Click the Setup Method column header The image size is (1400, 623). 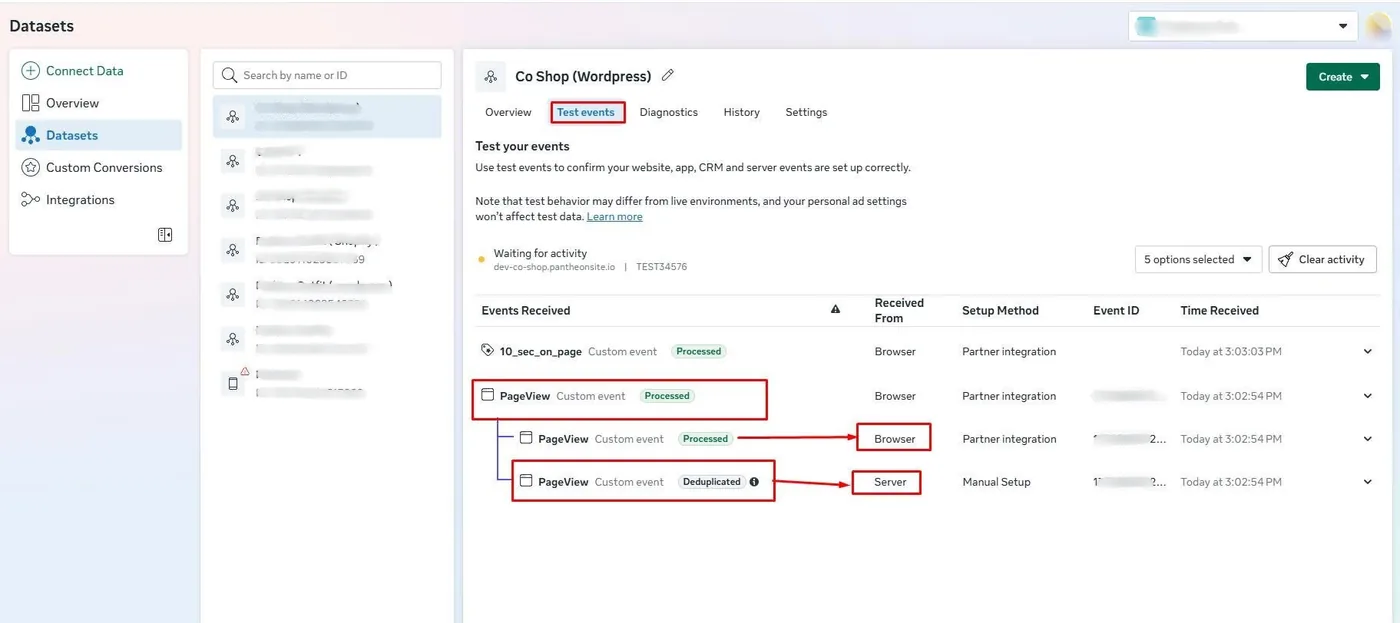(1000, 310)
